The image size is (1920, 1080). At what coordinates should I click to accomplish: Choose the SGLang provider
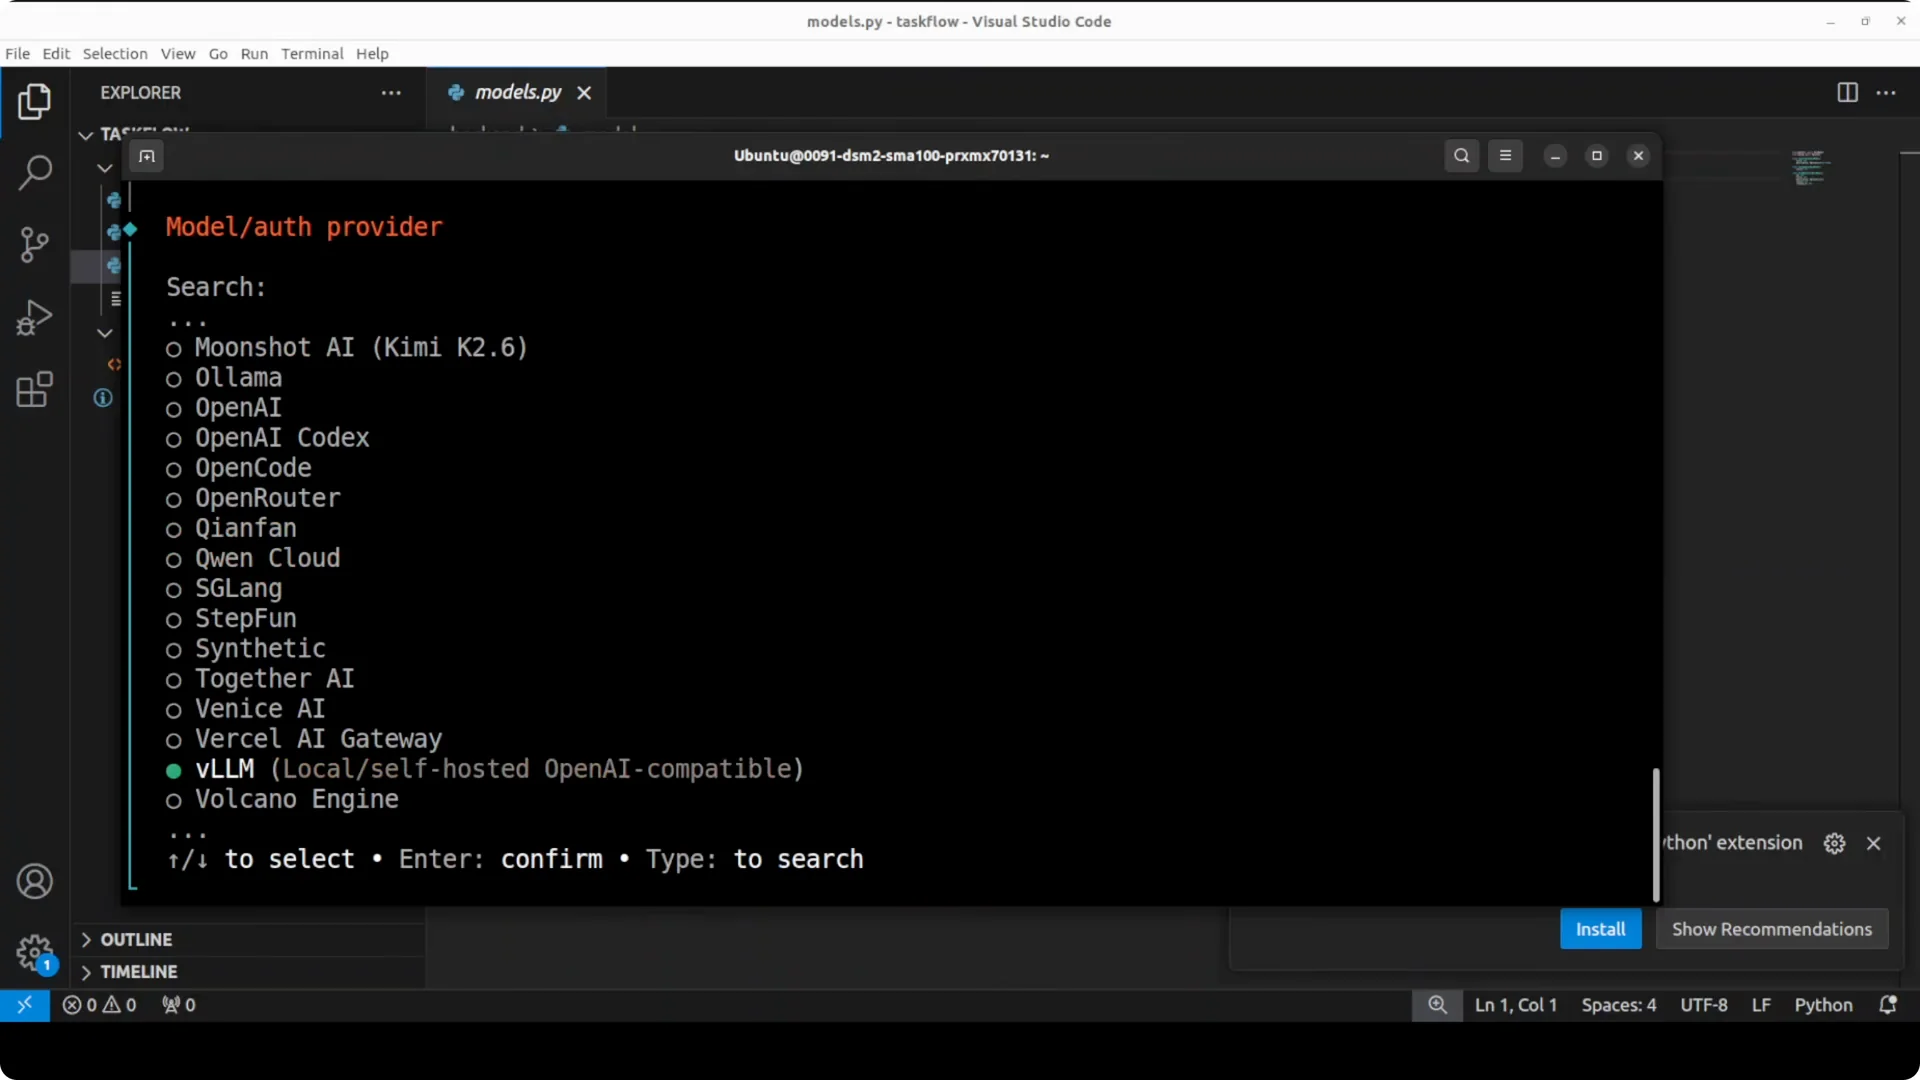coord(224,588)
